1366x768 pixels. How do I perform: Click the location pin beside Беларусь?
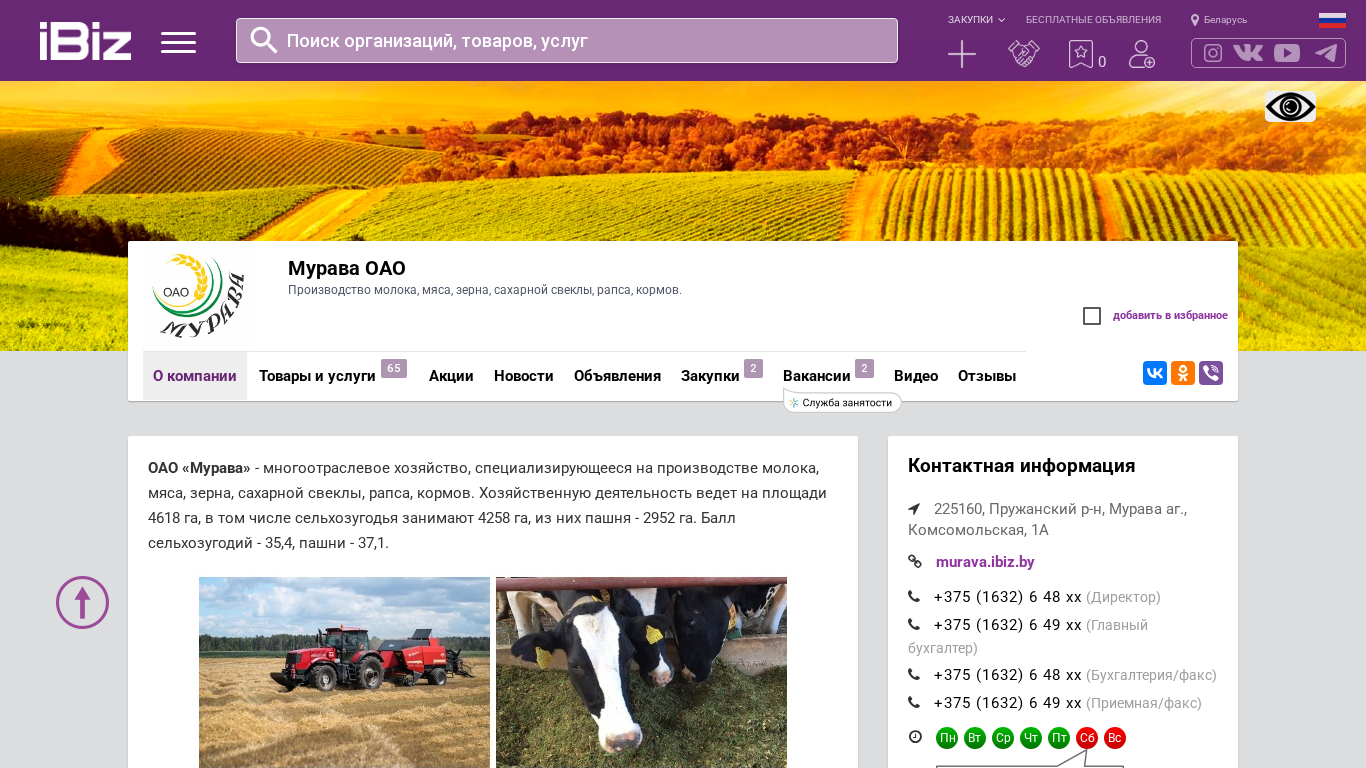1195,20
